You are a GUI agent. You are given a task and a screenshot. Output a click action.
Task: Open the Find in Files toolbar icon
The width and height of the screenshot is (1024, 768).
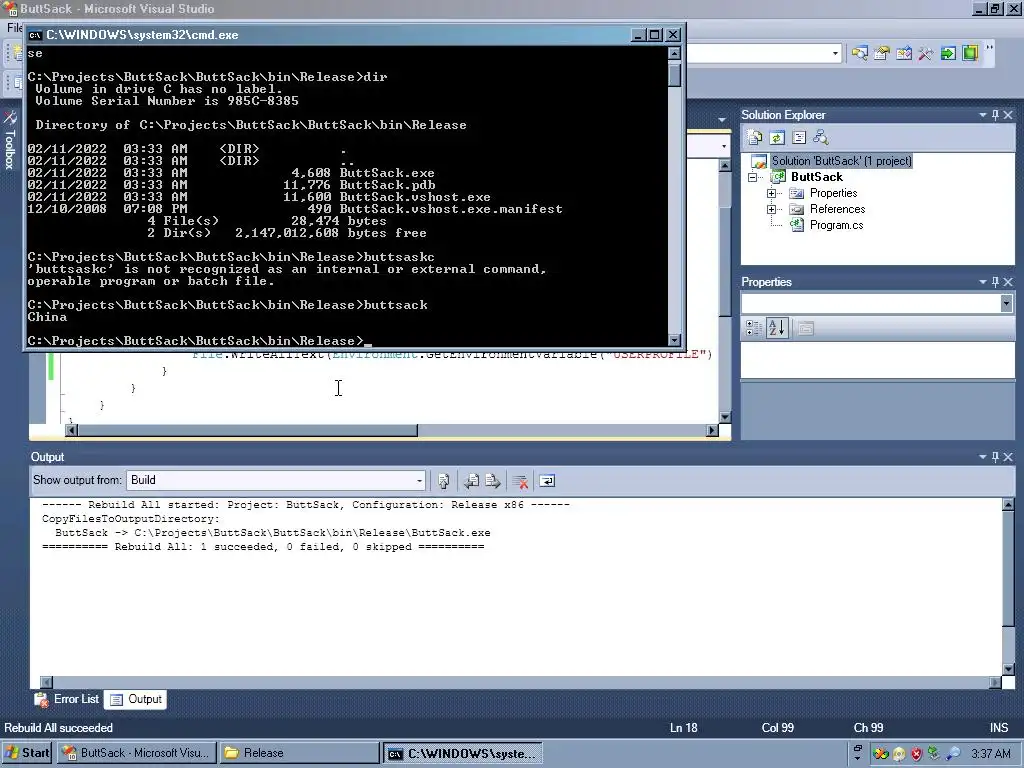tap(859, 53)
